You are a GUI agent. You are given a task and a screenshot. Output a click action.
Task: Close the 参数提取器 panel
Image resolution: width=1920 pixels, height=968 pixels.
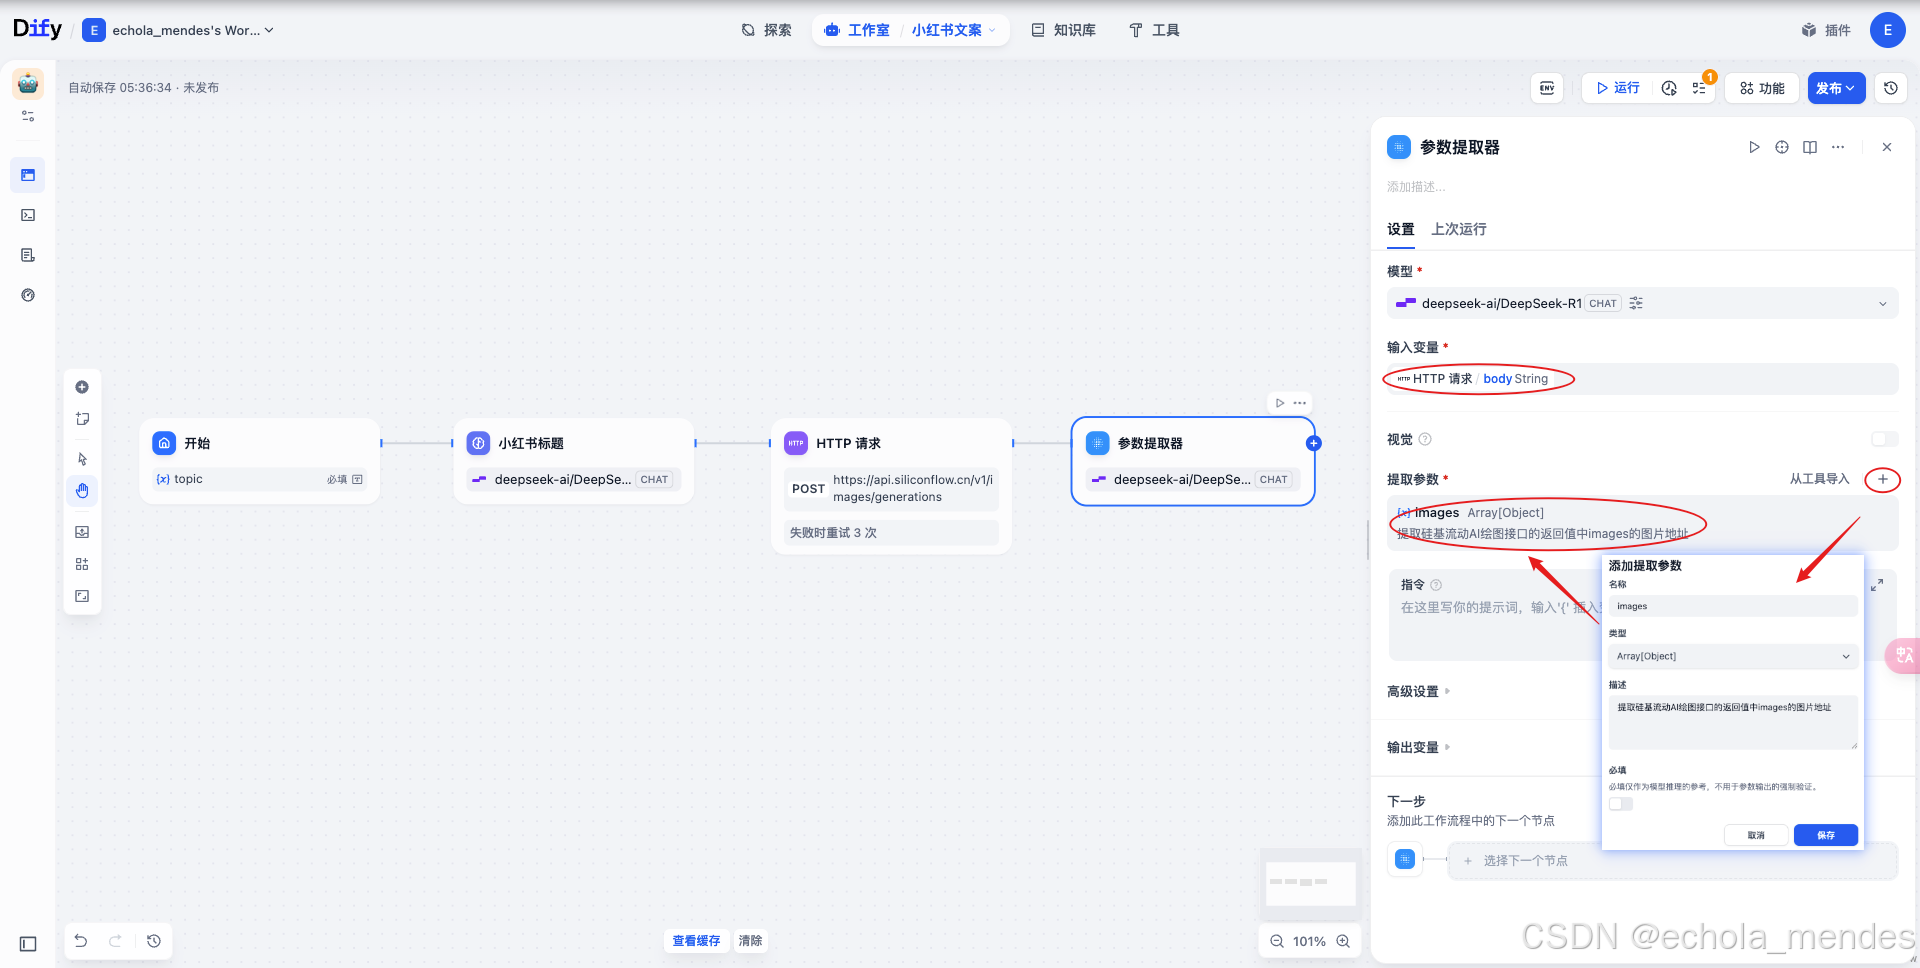click(1887, 147)
